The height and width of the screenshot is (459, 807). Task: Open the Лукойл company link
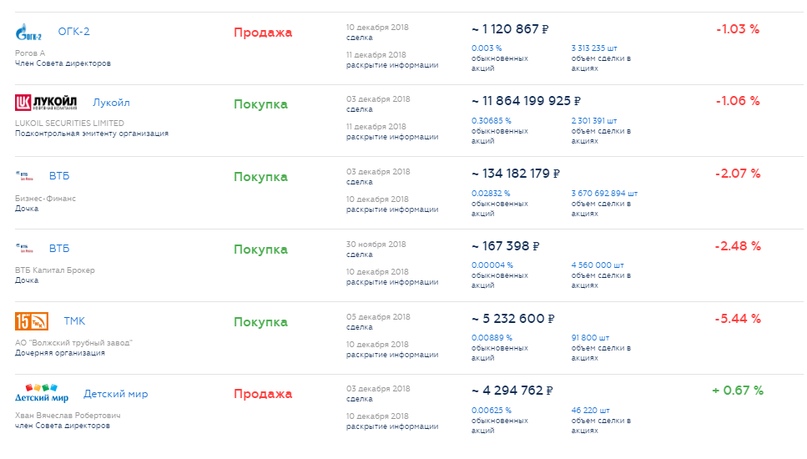click(x=111, y=103)
